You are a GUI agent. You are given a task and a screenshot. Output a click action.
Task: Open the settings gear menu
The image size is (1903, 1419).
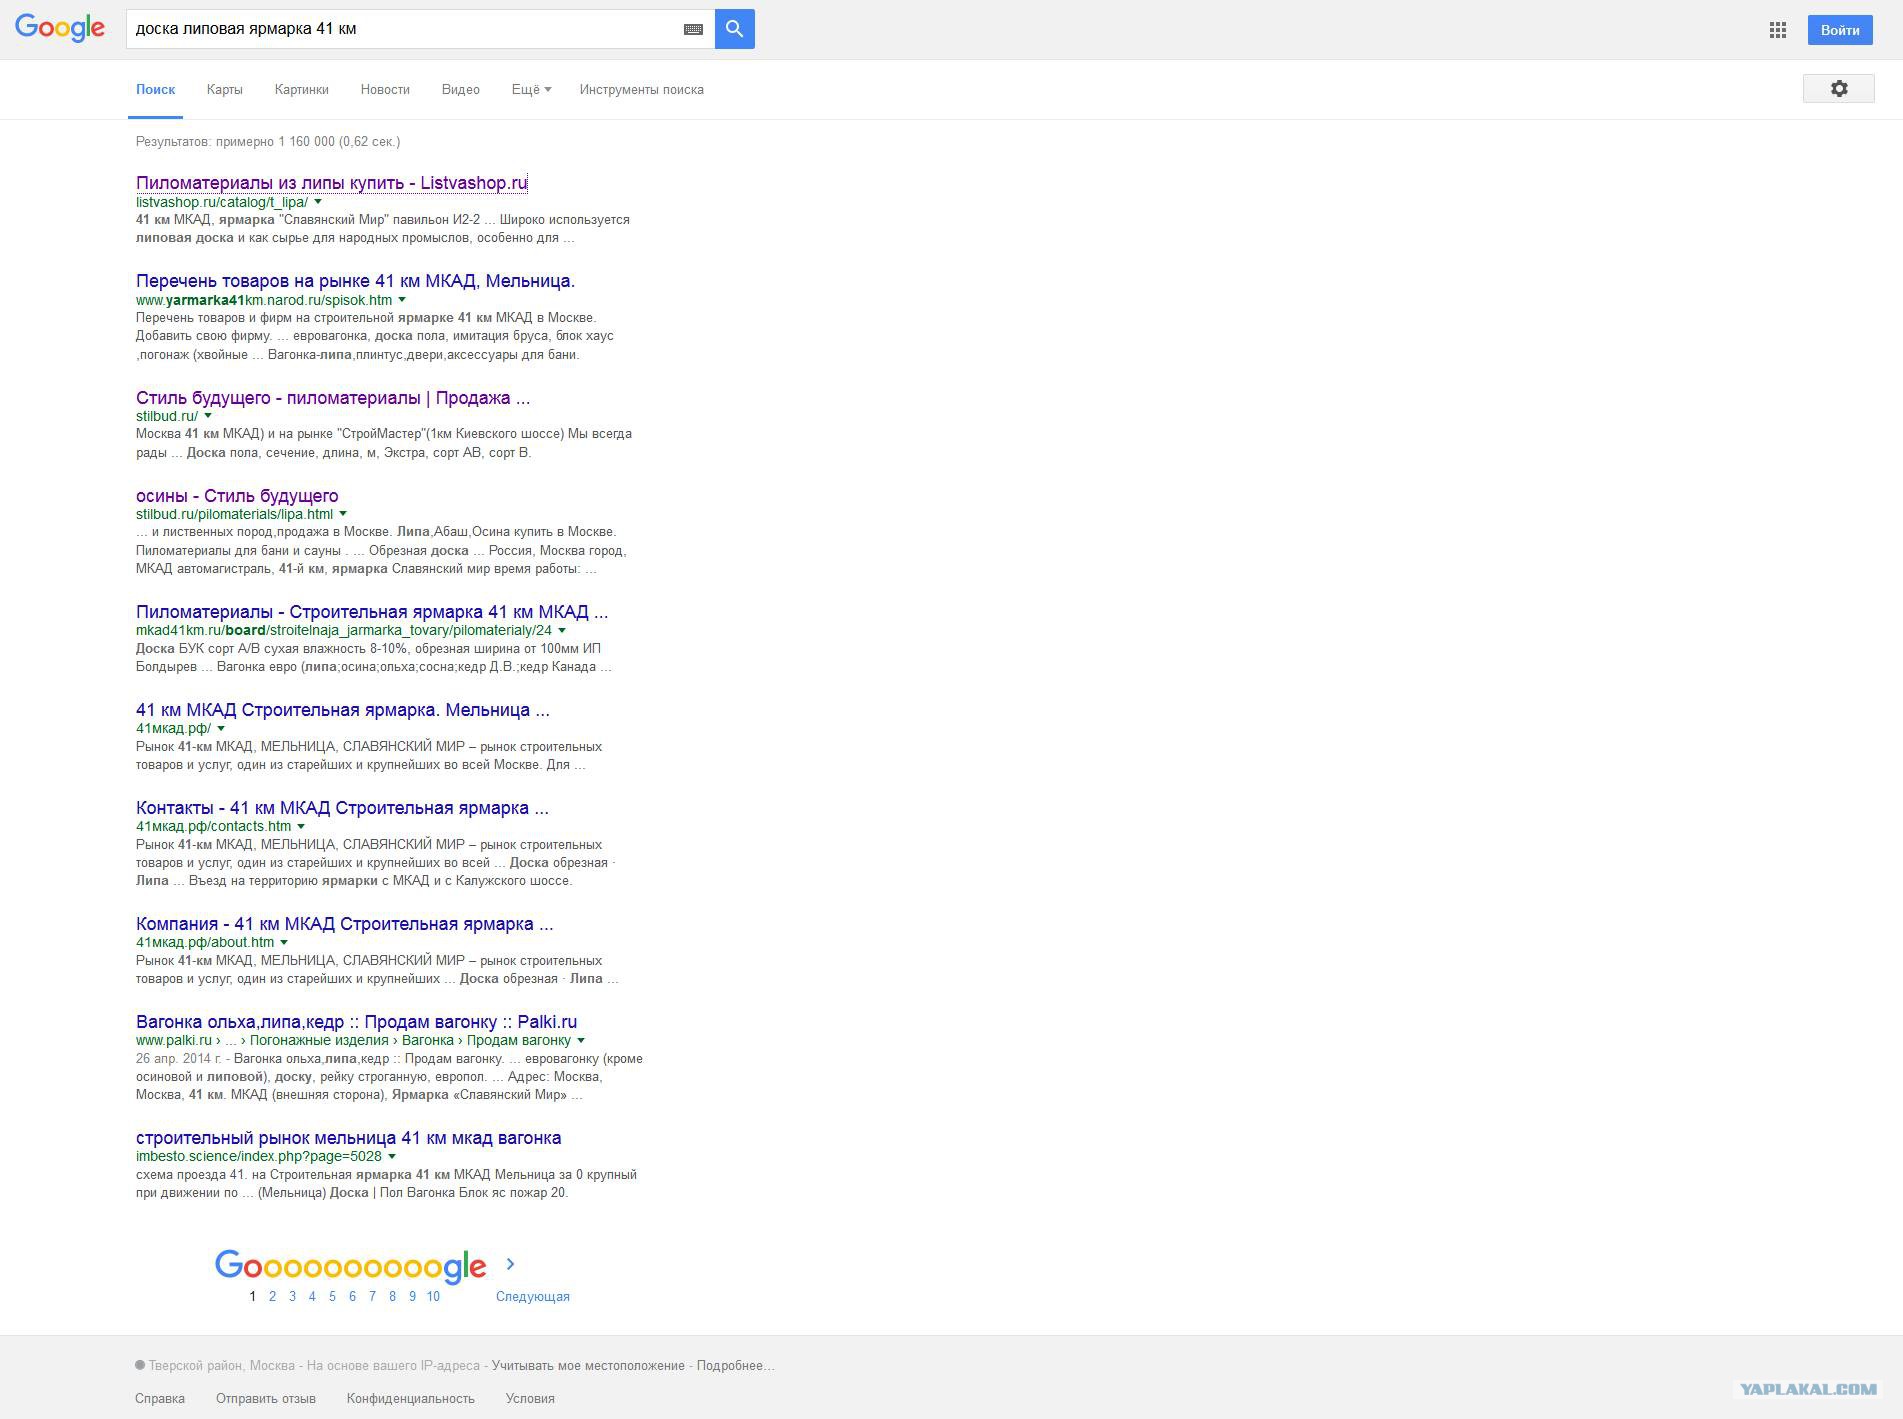[1838, 89]
